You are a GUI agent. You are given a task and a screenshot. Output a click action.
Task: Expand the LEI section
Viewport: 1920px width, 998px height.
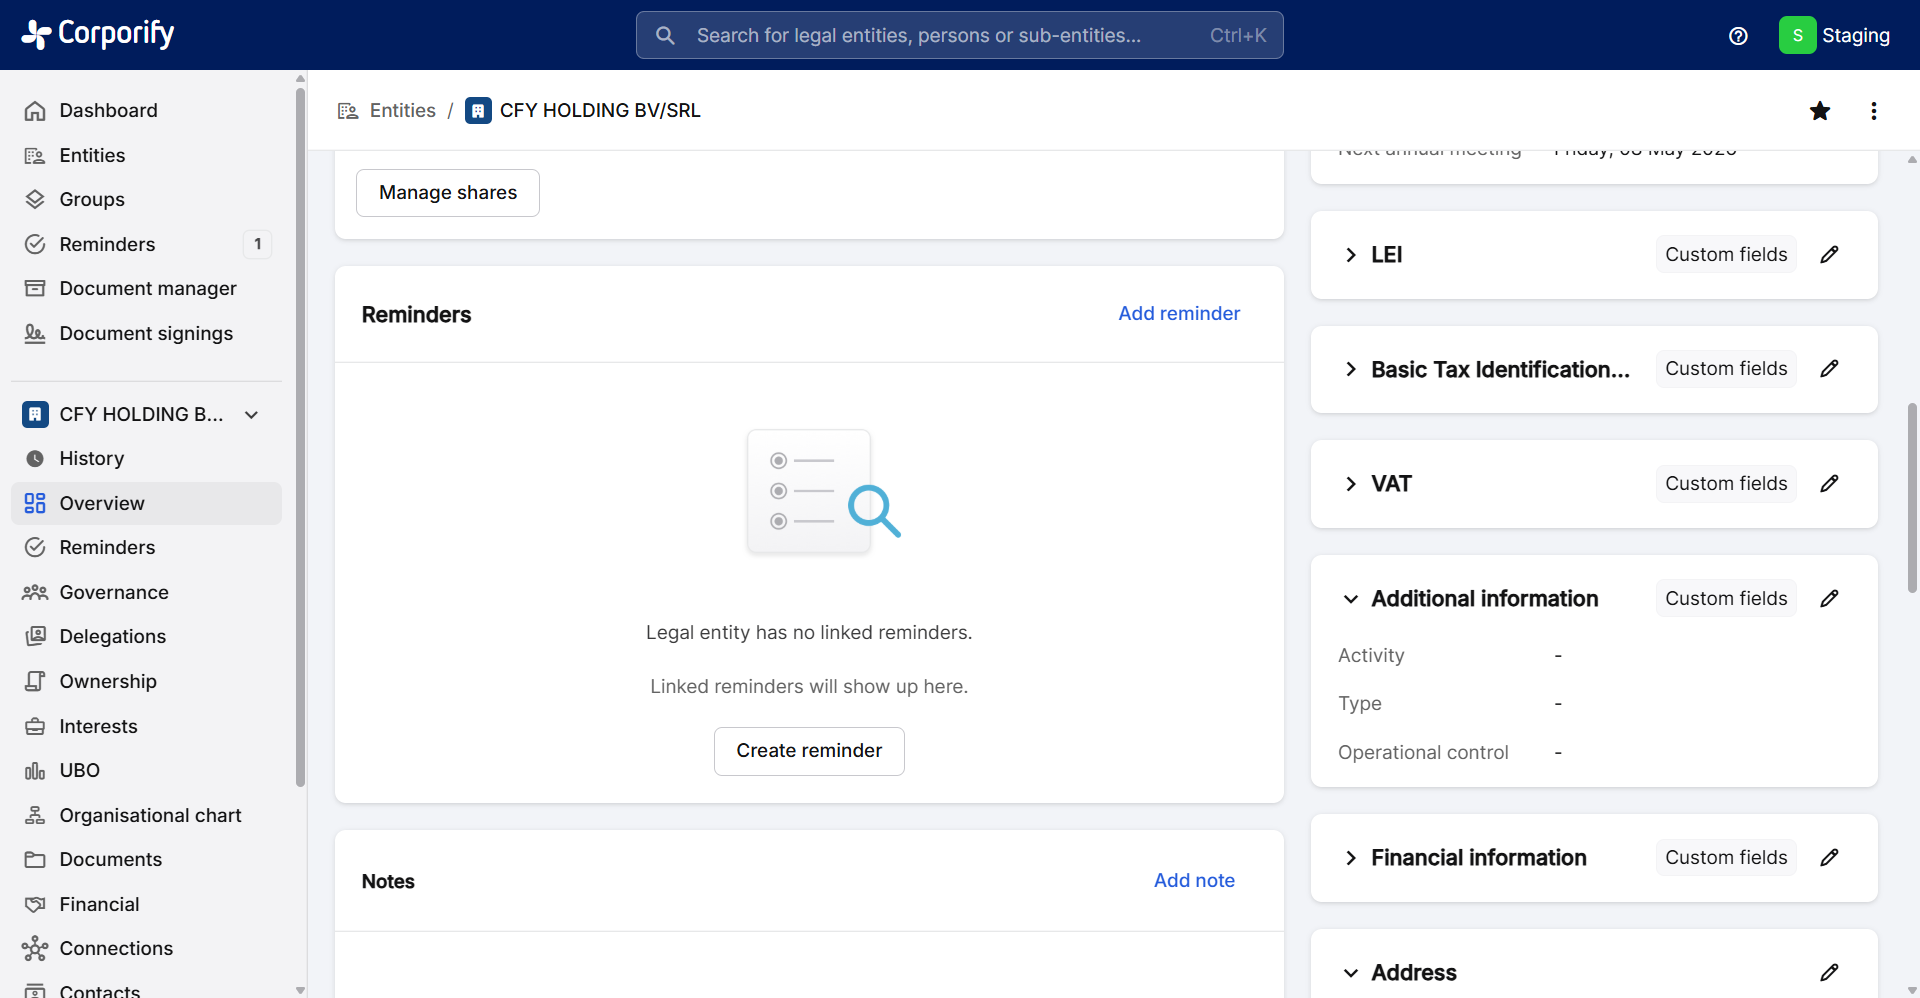tap(1351, 255)
